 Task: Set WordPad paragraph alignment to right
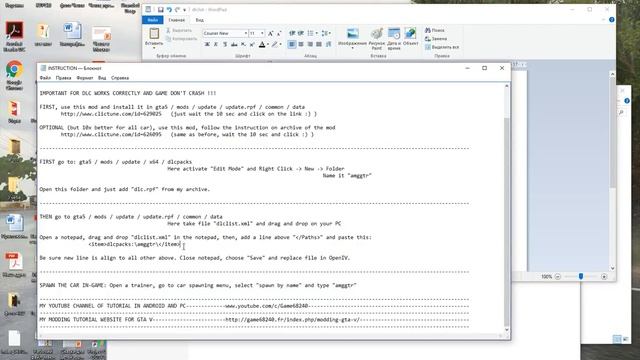coord(310,44)
